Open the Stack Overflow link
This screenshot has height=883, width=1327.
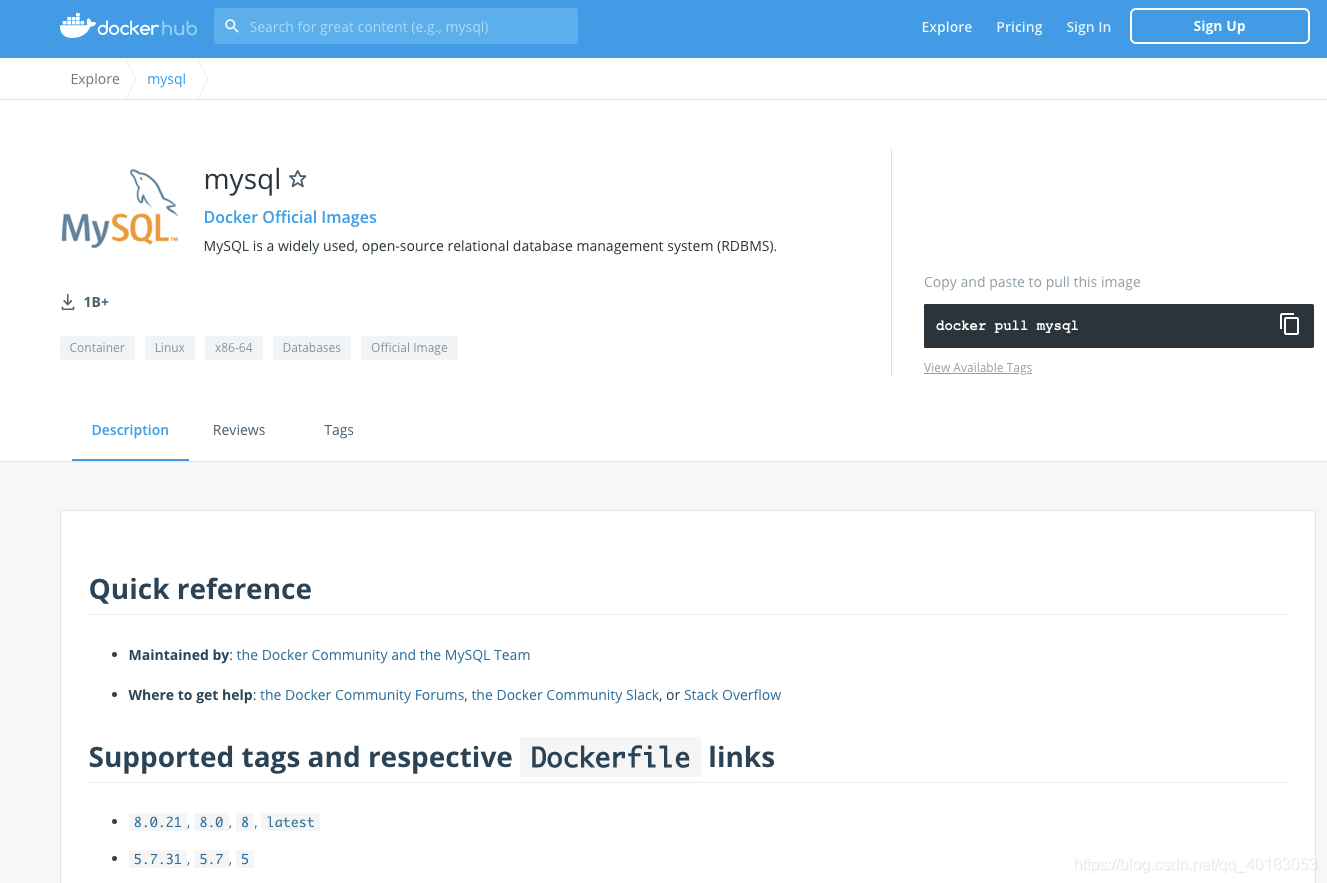tap(732, 695)
